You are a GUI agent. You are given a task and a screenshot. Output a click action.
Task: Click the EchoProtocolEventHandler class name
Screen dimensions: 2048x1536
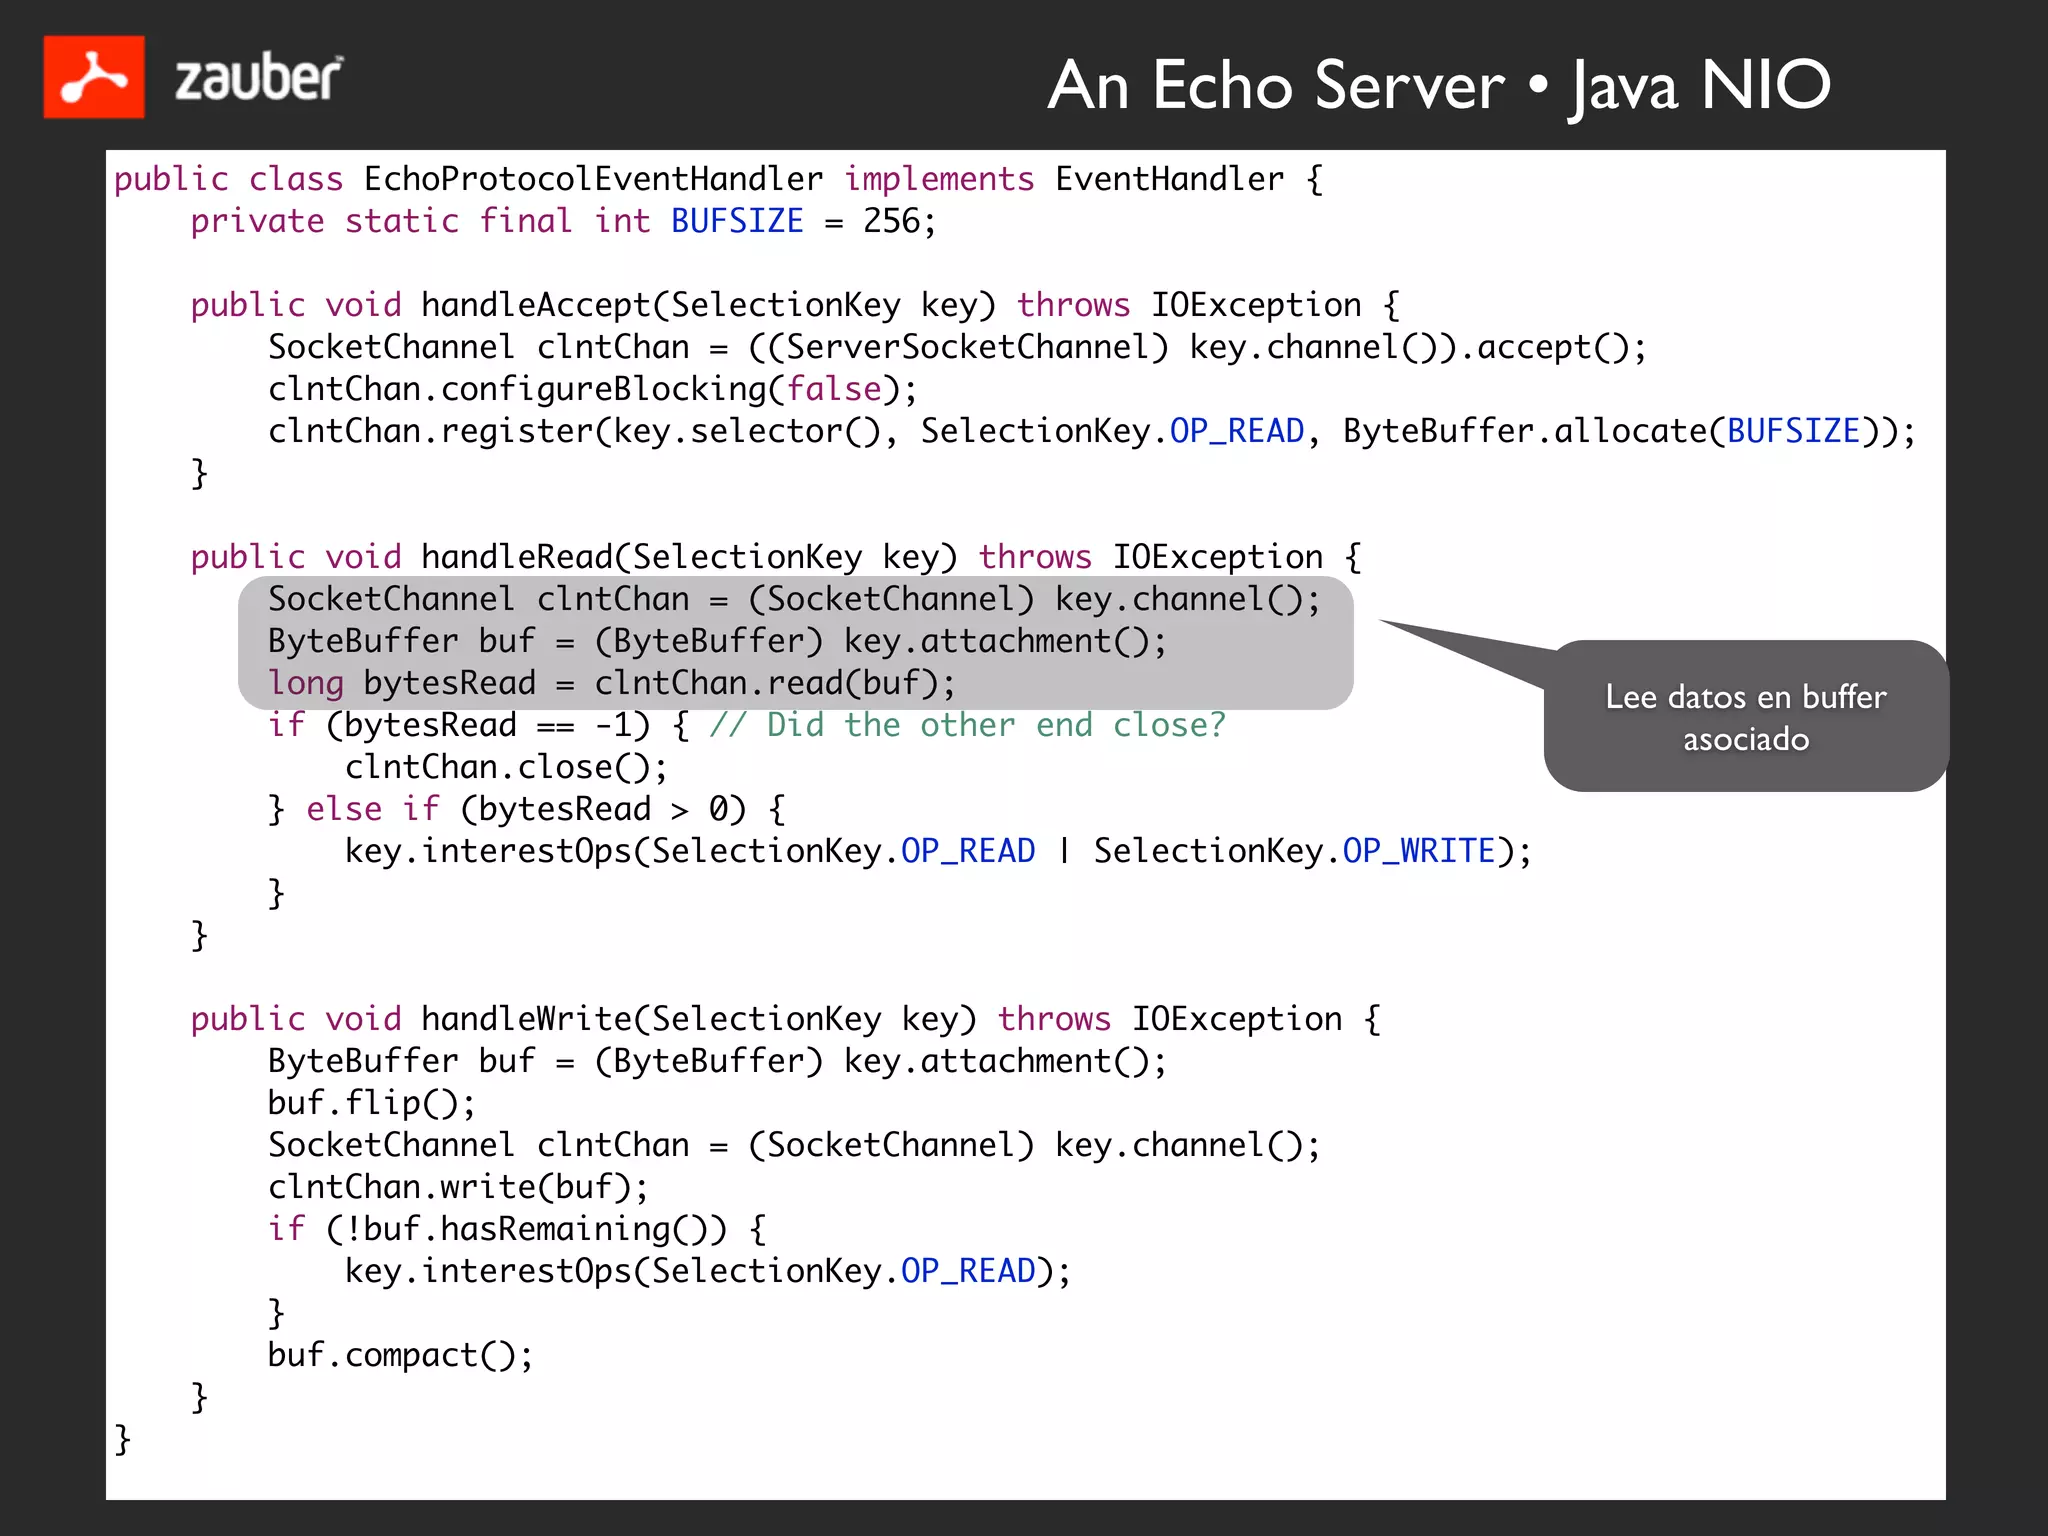coord(593,179)
